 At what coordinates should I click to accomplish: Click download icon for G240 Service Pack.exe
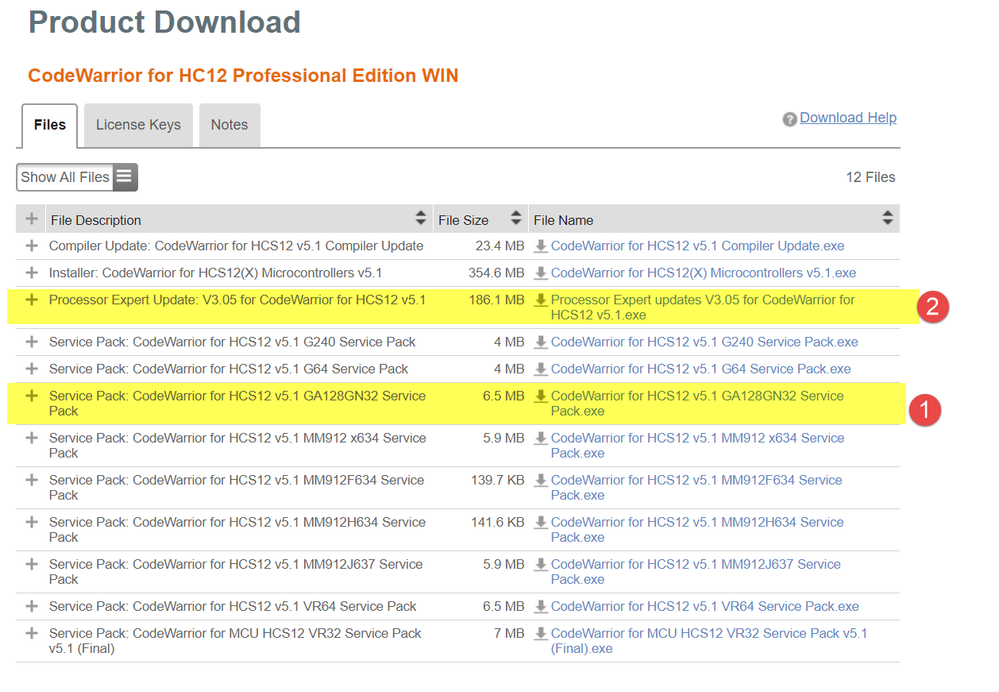coord(540,342)
